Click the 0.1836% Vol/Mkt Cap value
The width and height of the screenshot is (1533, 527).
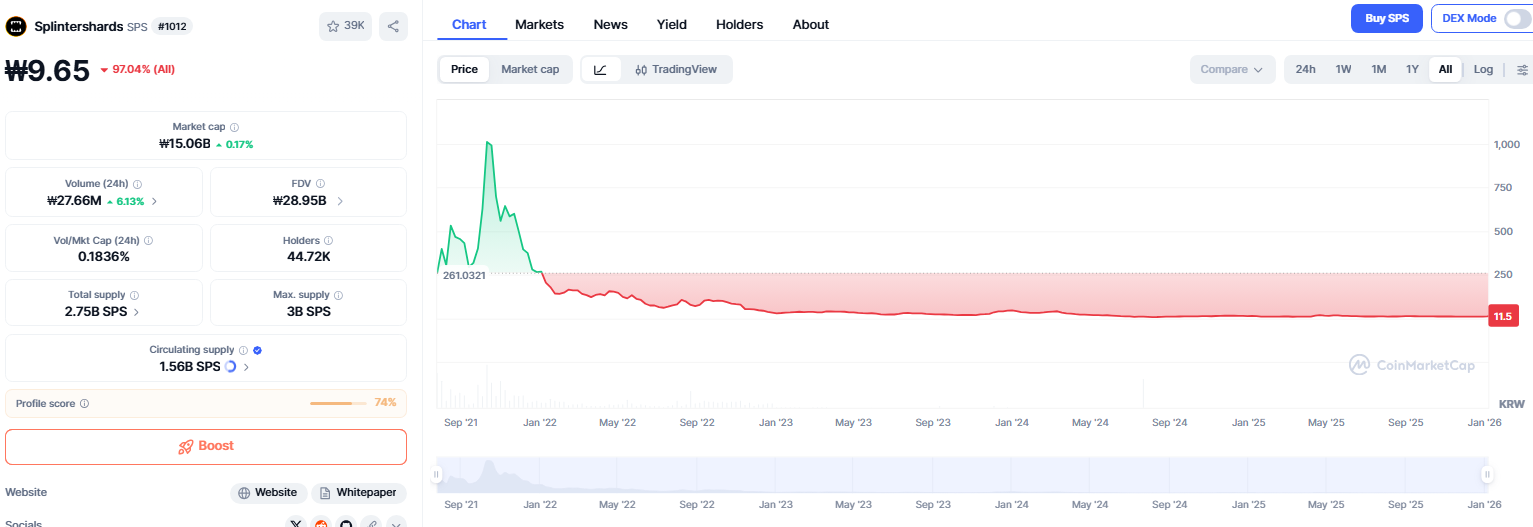click(104, 256)
